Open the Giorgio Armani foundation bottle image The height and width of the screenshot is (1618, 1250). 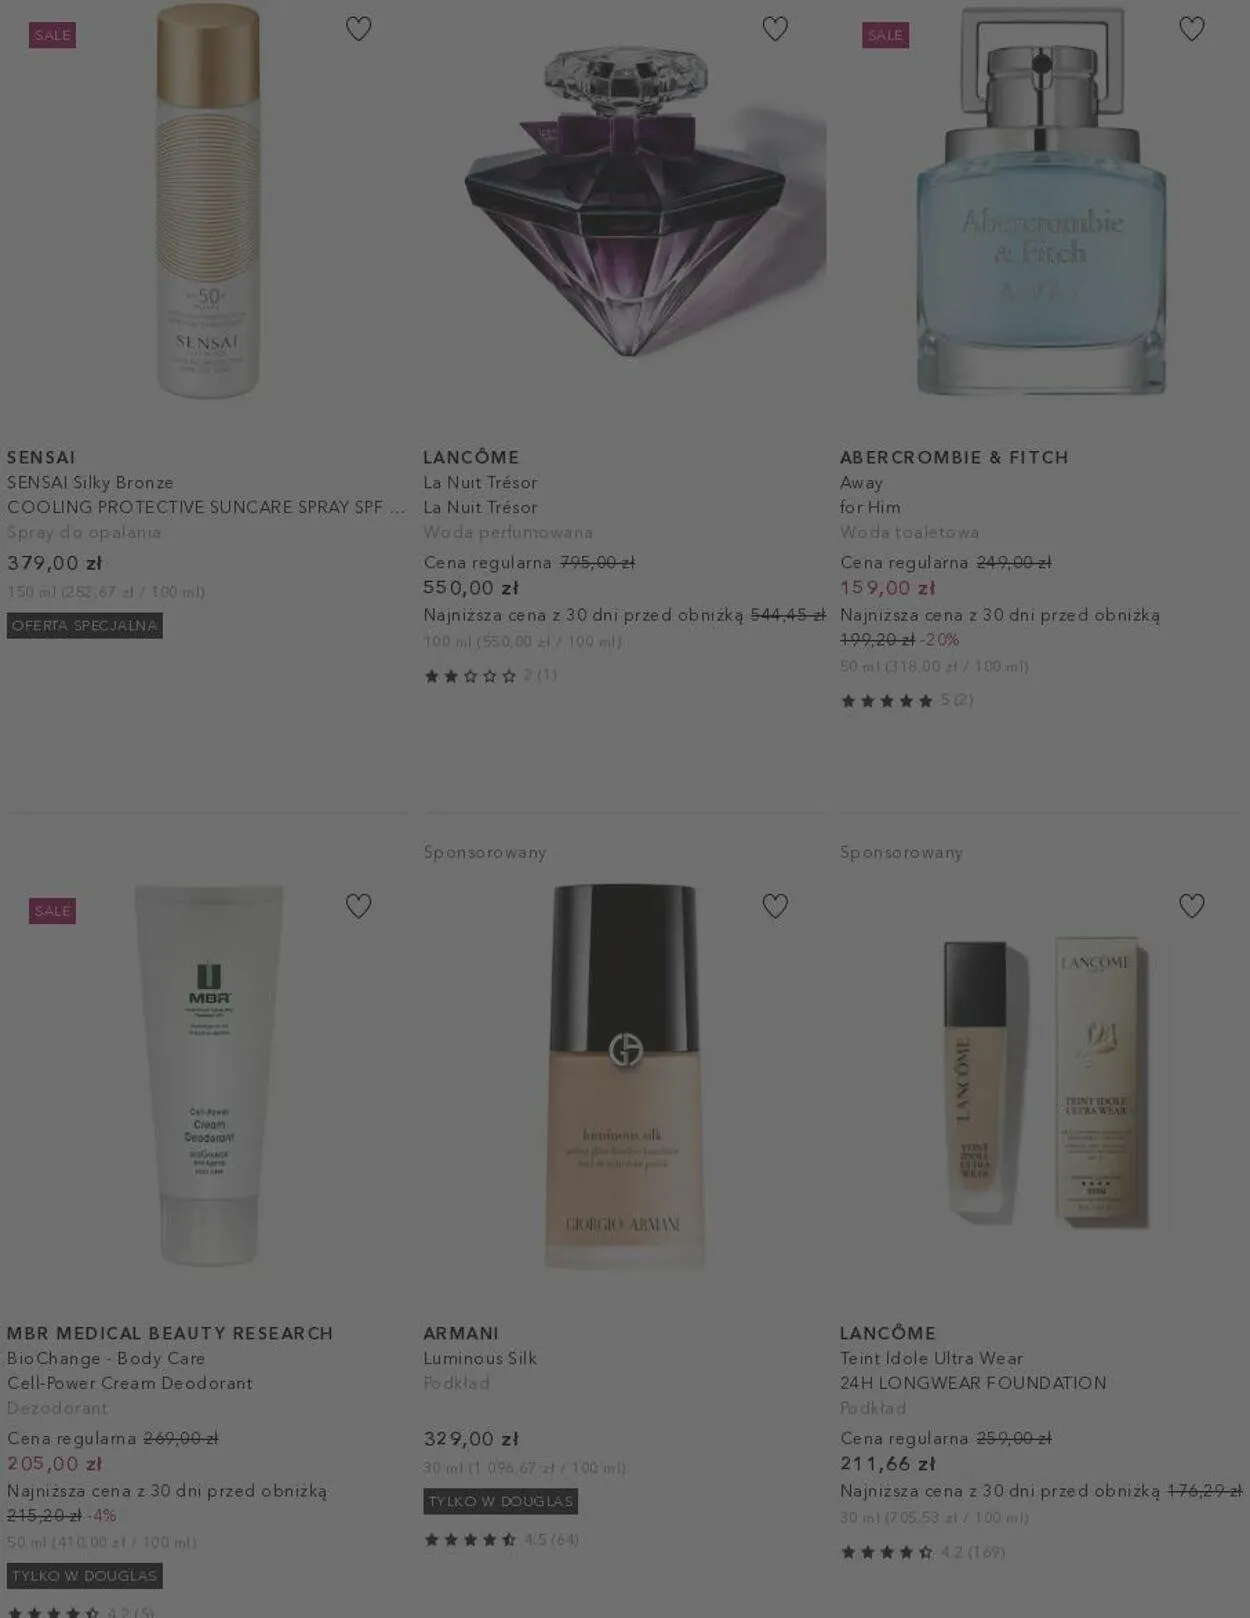[625, 1077]
